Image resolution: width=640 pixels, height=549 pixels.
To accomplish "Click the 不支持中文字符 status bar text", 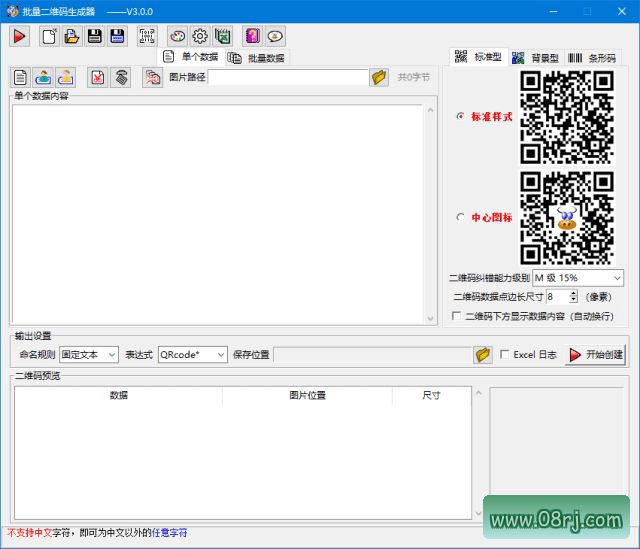I will click(x=39, y=533).
